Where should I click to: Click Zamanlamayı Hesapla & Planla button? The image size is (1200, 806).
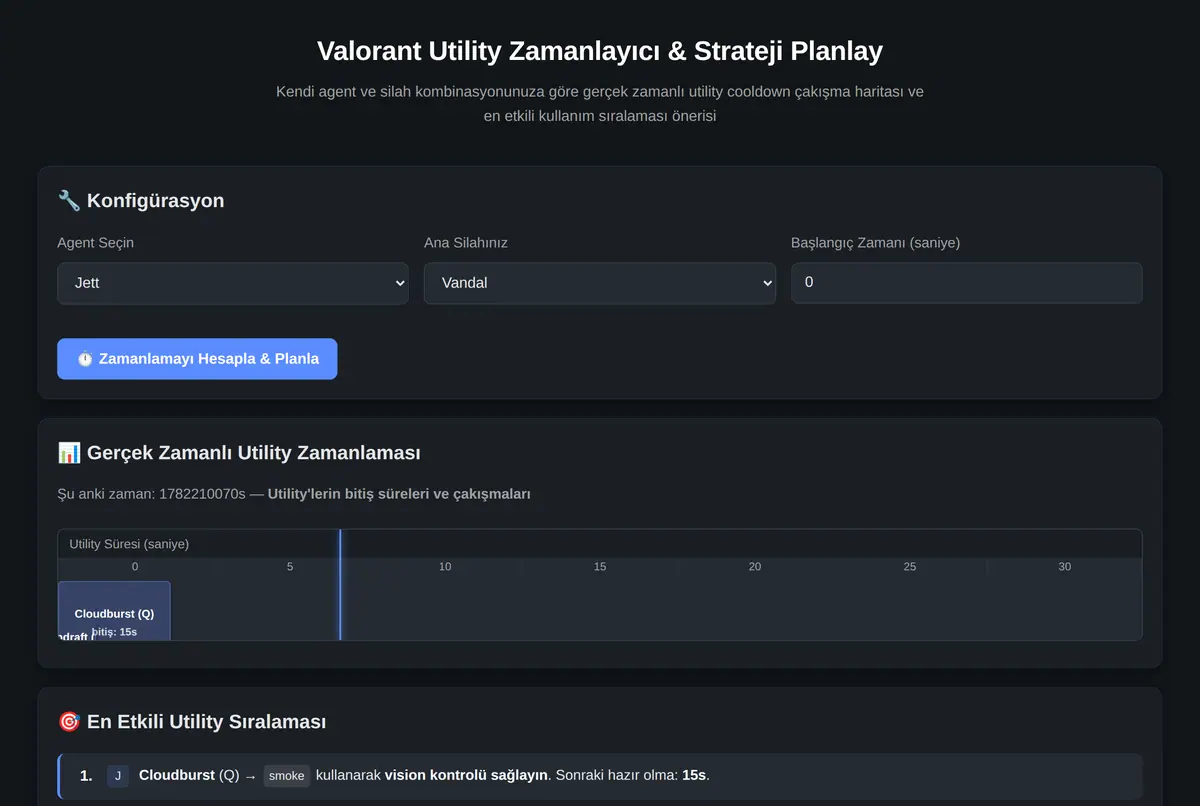tap(197, 359)
